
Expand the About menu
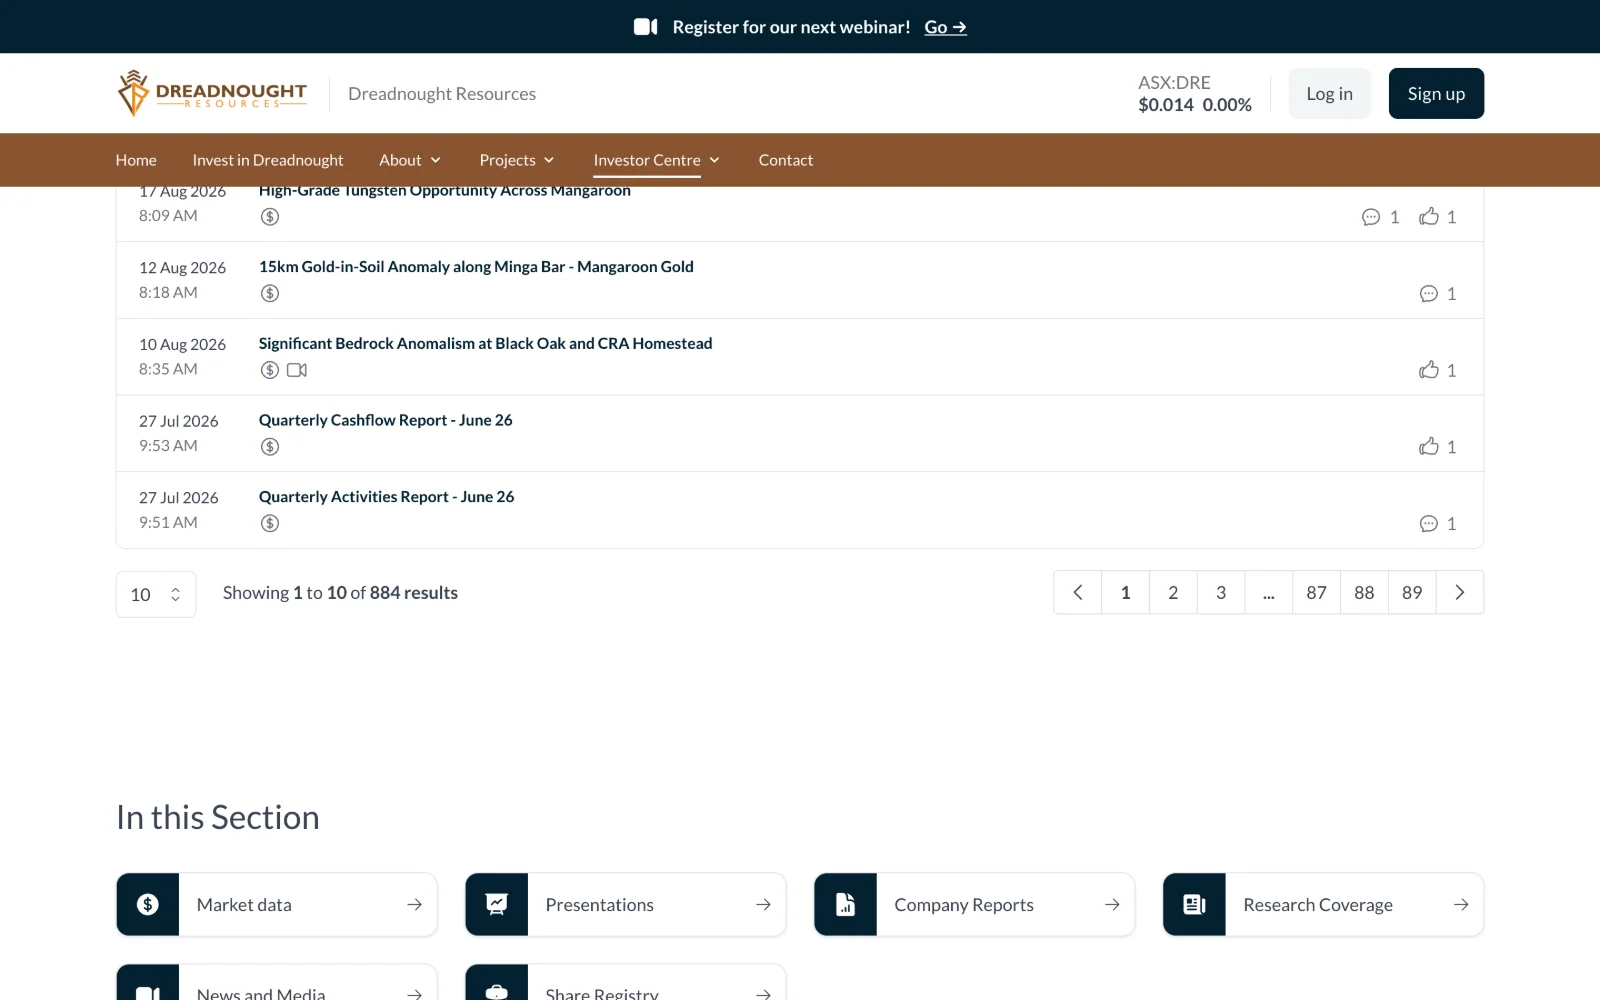[x=410, y=160]
